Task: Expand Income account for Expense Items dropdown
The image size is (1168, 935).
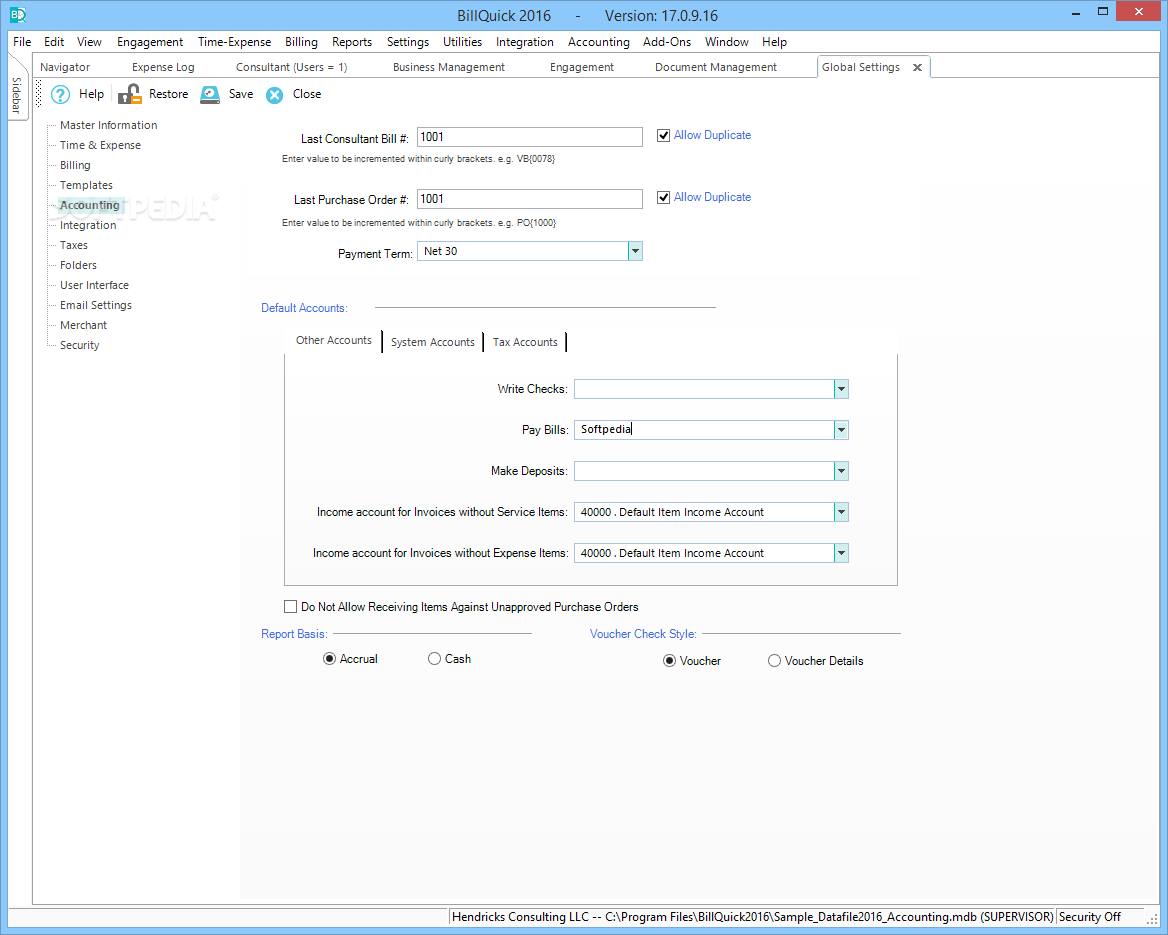Action: (841, 553)
